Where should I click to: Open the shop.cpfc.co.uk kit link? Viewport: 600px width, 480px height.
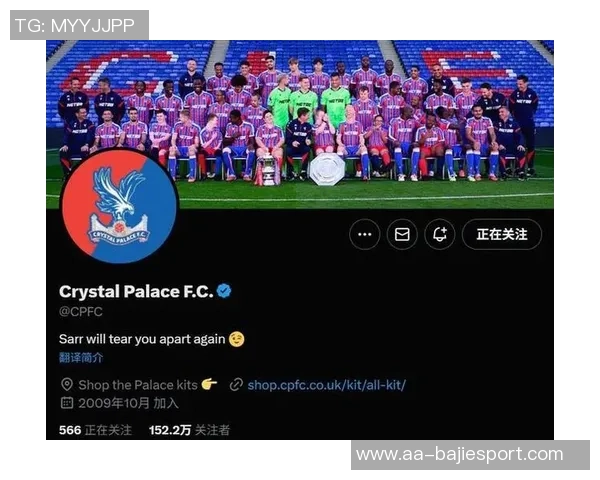(326, 385)
